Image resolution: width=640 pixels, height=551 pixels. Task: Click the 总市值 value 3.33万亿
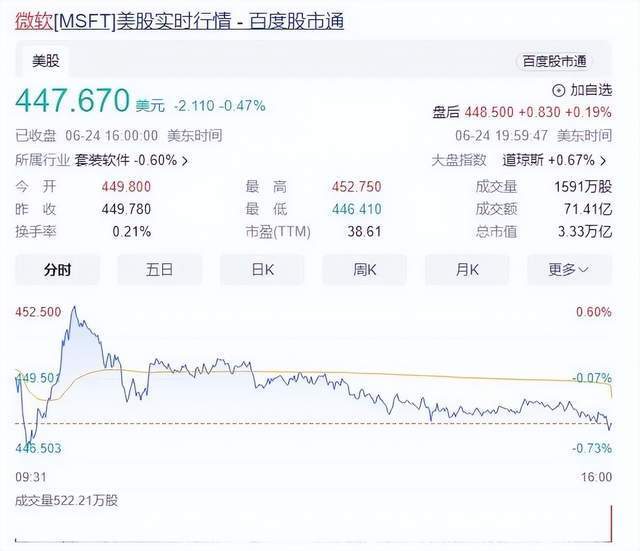585,231
